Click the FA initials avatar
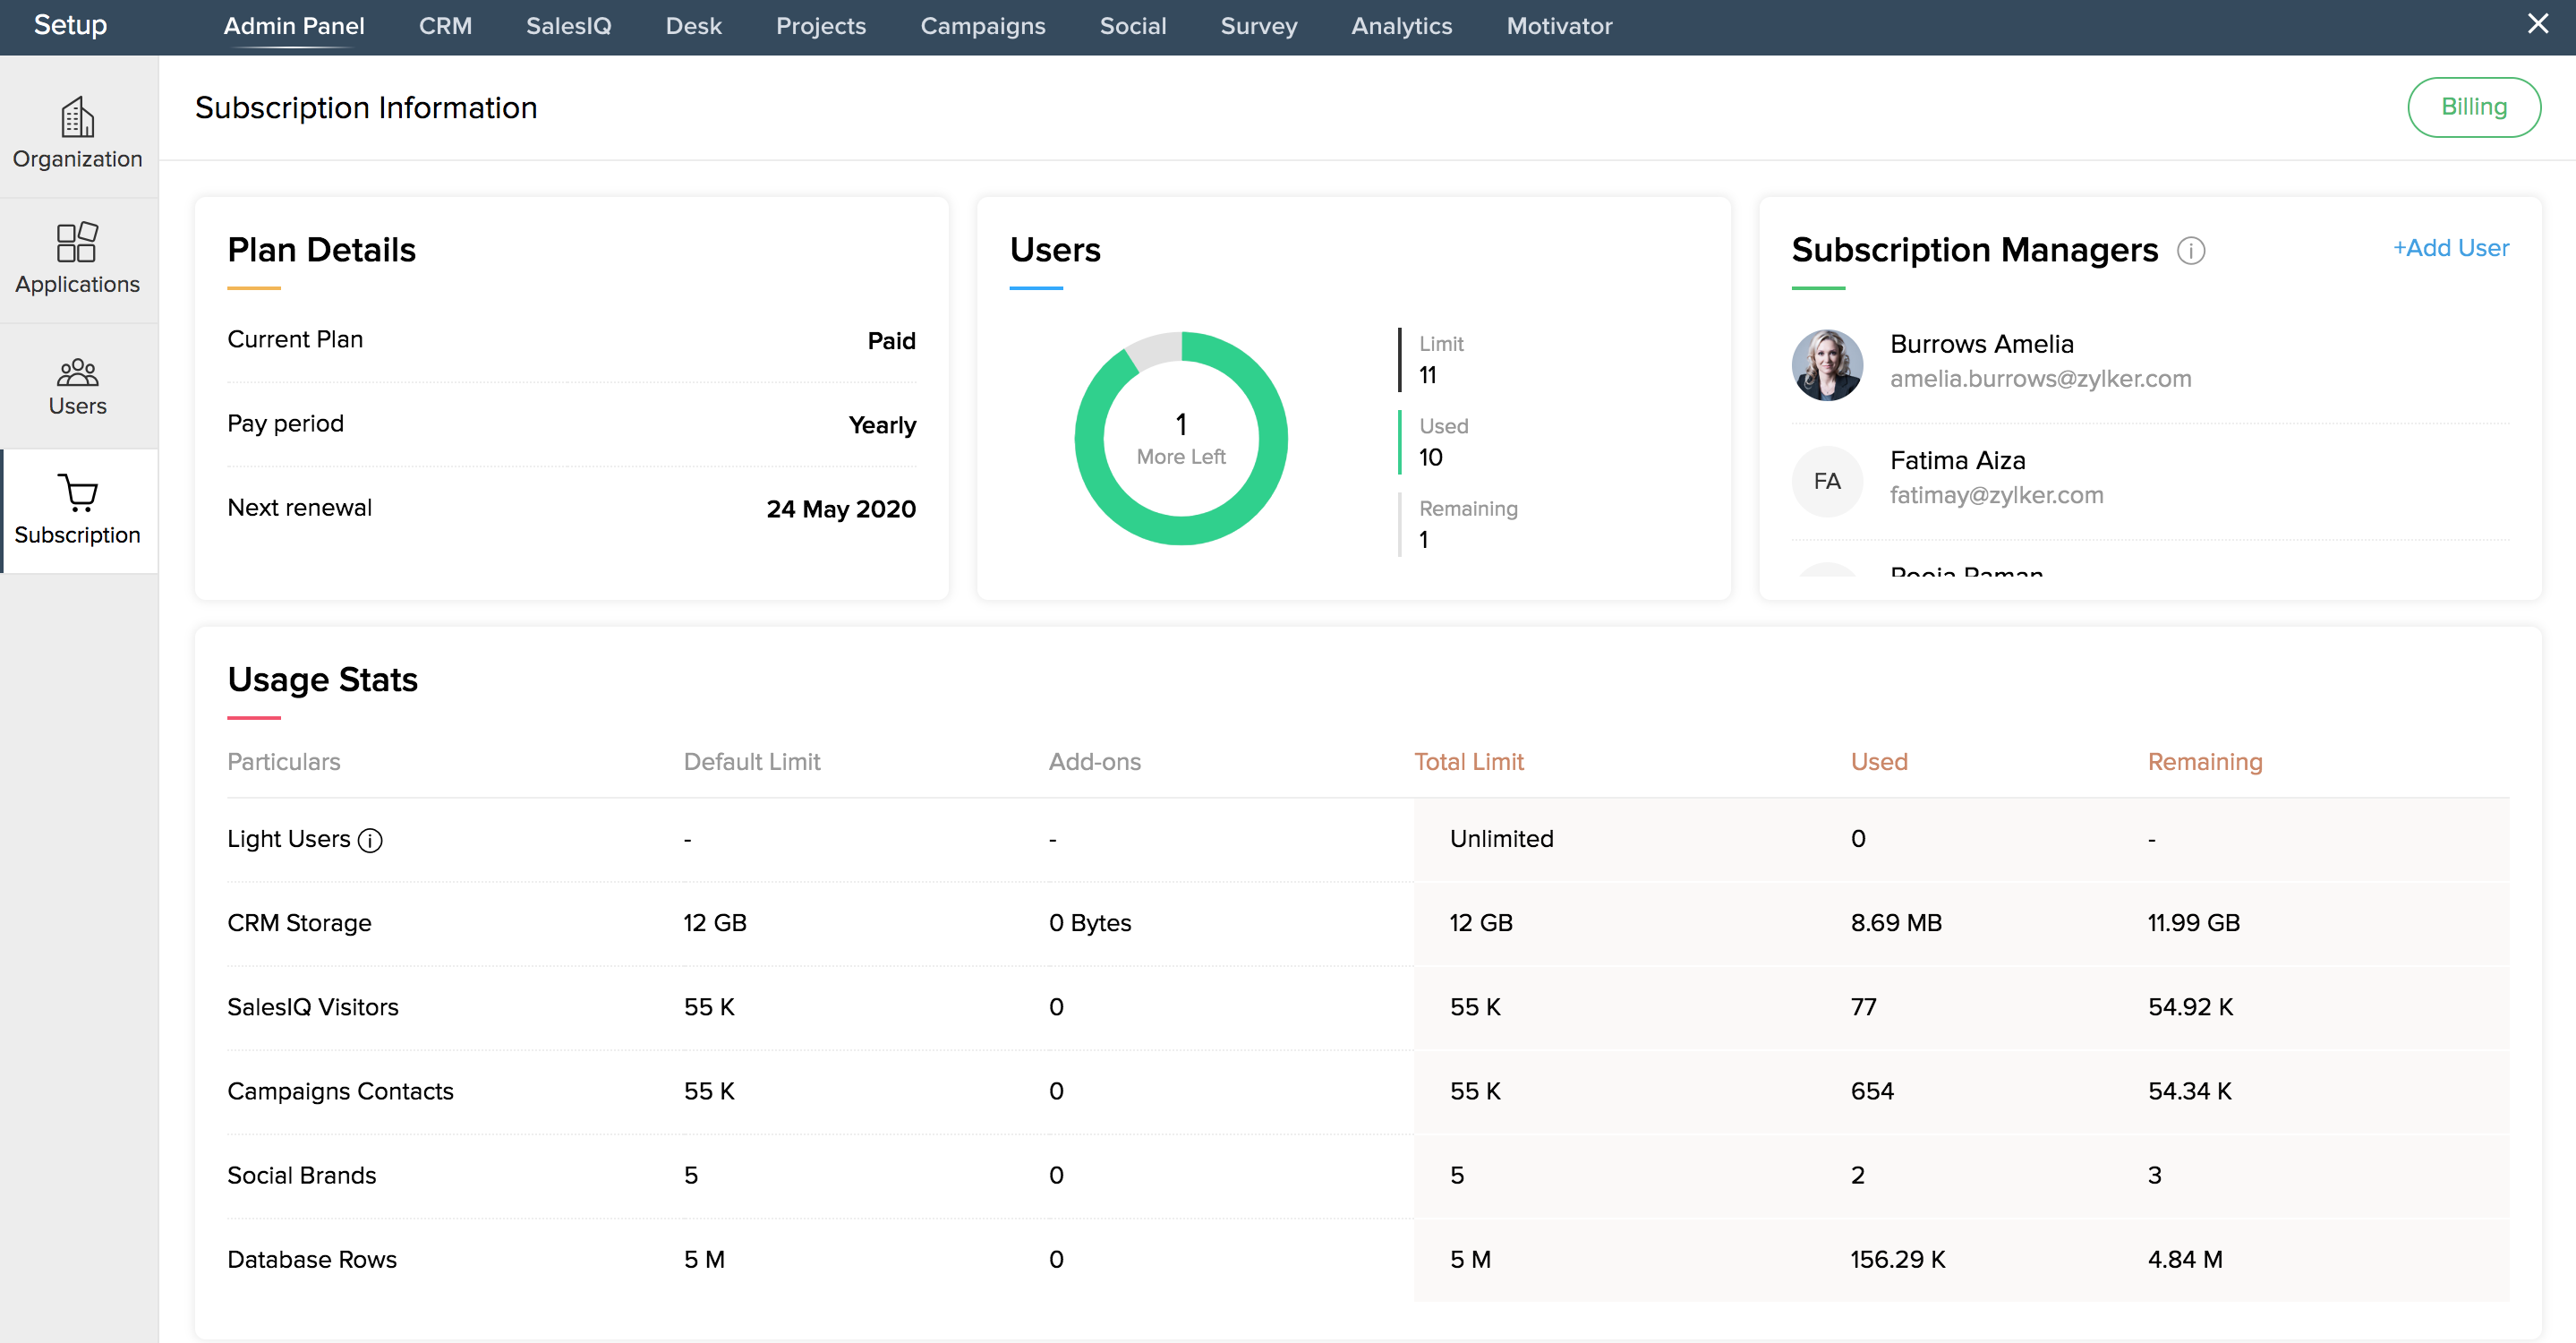This screenshot has width=2576, height=1343. pyautogui.click(x=1826, y=481)
